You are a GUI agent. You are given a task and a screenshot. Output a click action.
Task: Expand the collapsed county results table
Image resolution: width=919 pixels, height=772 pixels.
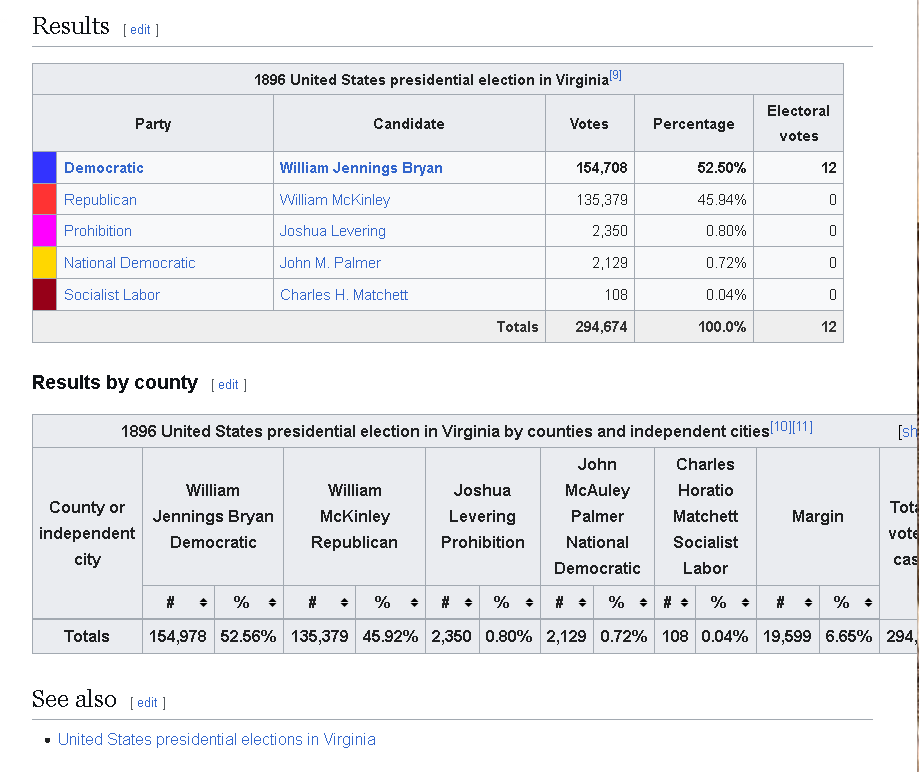(x=910, y=432)
